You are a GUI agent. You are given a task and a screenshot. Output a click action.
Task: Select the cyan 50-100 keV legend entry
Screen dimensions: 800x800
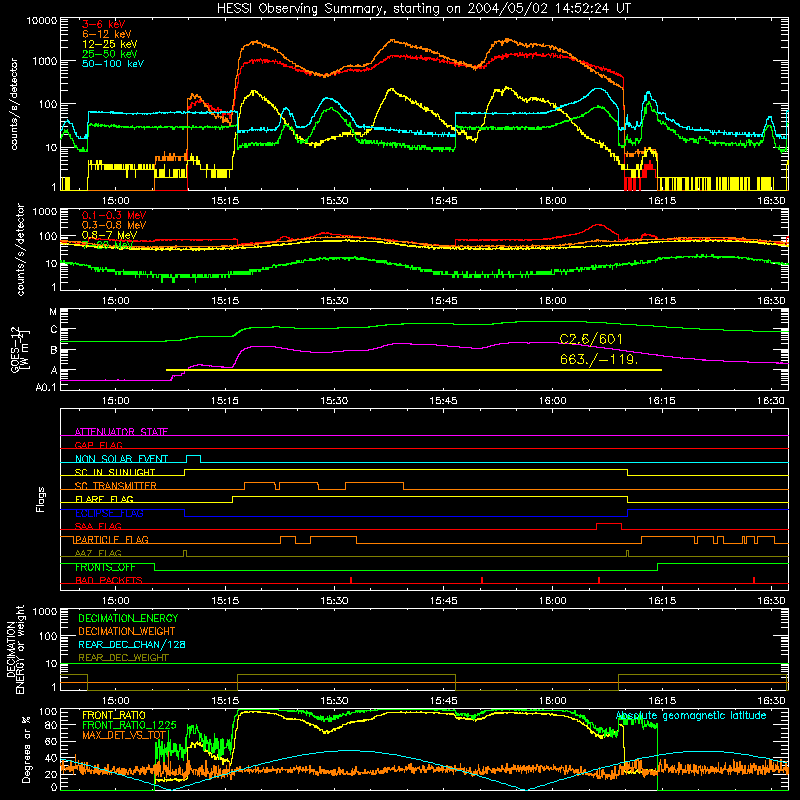(x=113, y=64)
